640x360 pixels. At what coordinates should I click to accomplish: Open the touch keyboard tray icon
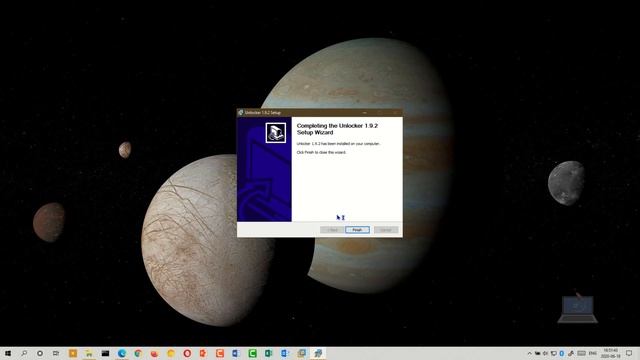click(581, 353)
